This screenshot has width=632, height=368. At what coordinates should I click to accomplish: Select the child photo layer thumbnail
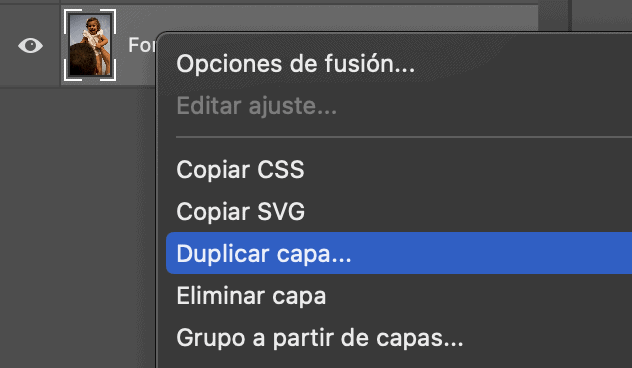coord(90,45)
